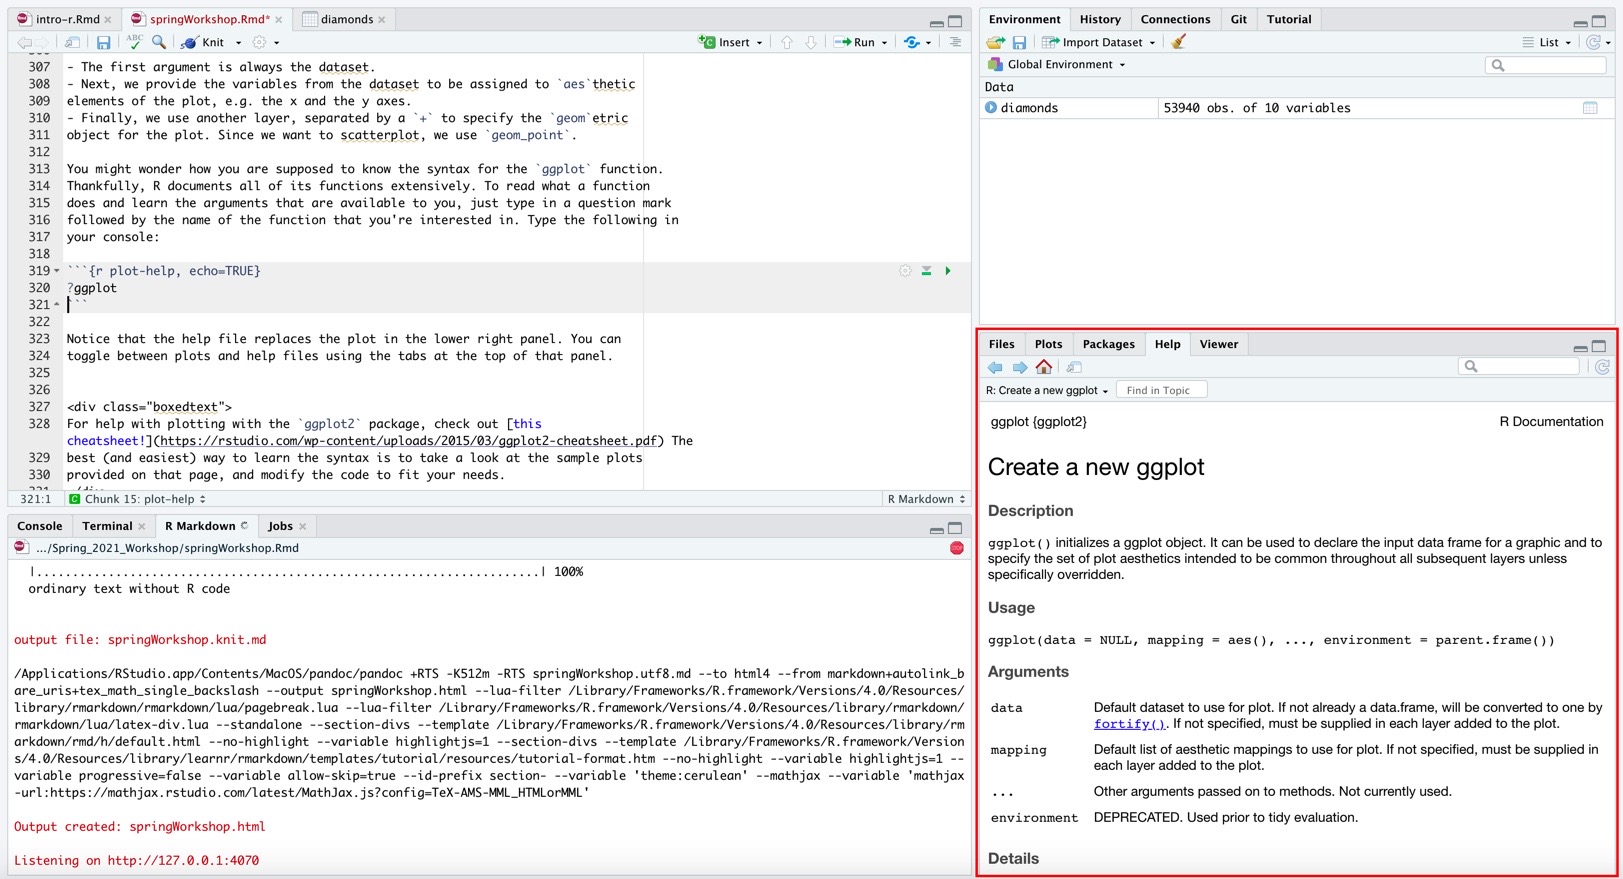This screenshot has height=879, width=1623.
Task: Open the List view dropdown
Action: coord(1567,43)
